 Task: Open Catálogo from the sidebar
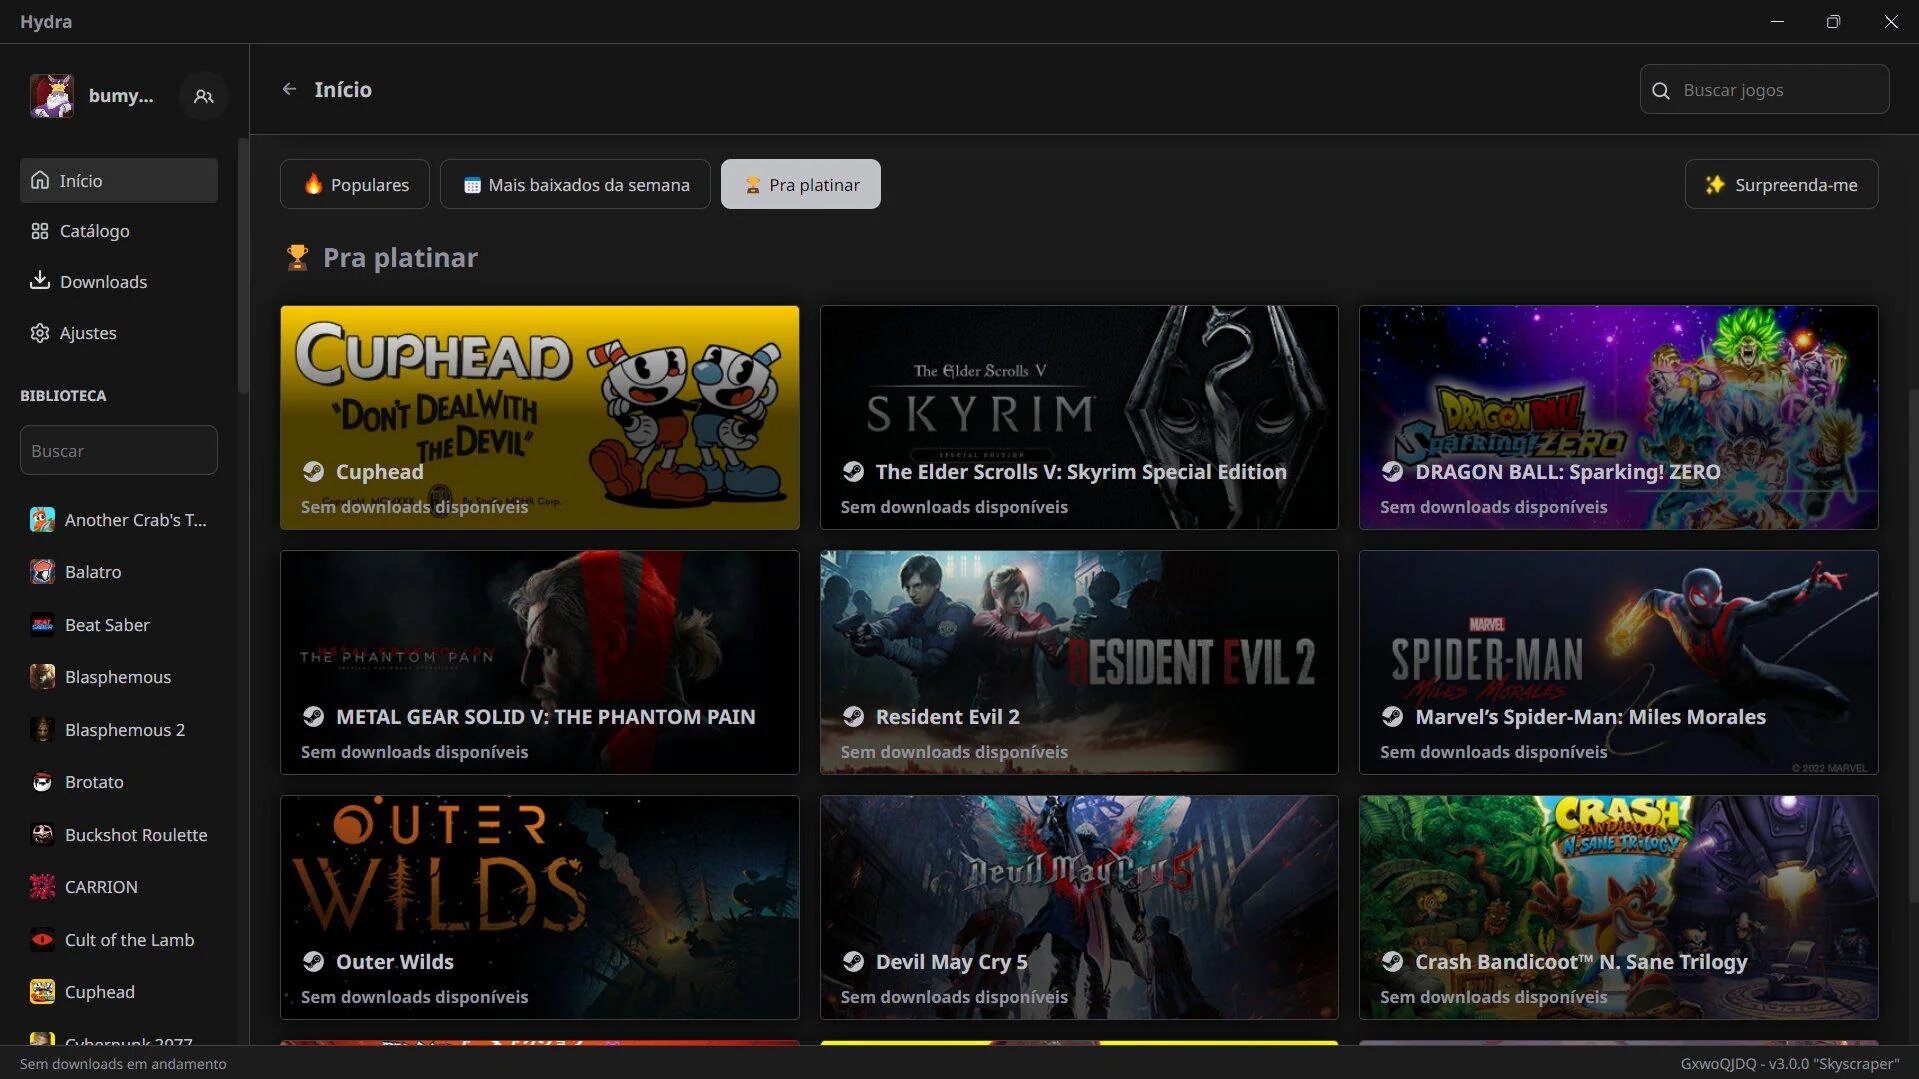tap(119, 231)
